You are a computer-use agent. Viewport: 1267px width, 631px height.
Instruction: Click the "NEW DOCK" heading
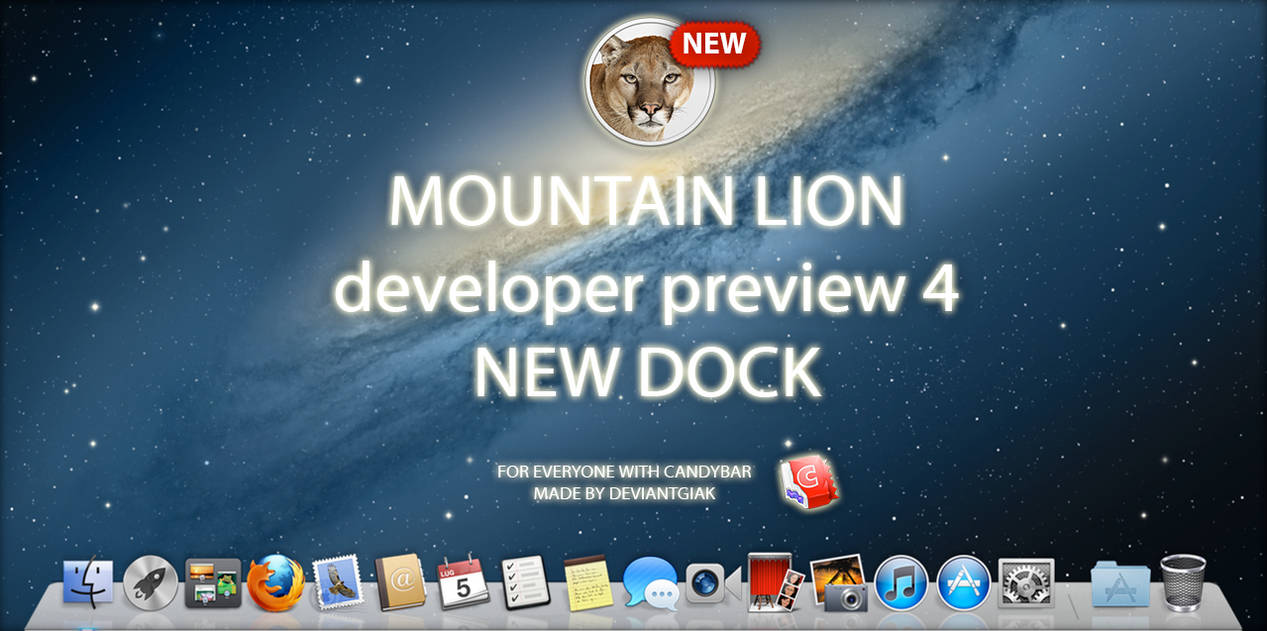[x=647, y=372]
